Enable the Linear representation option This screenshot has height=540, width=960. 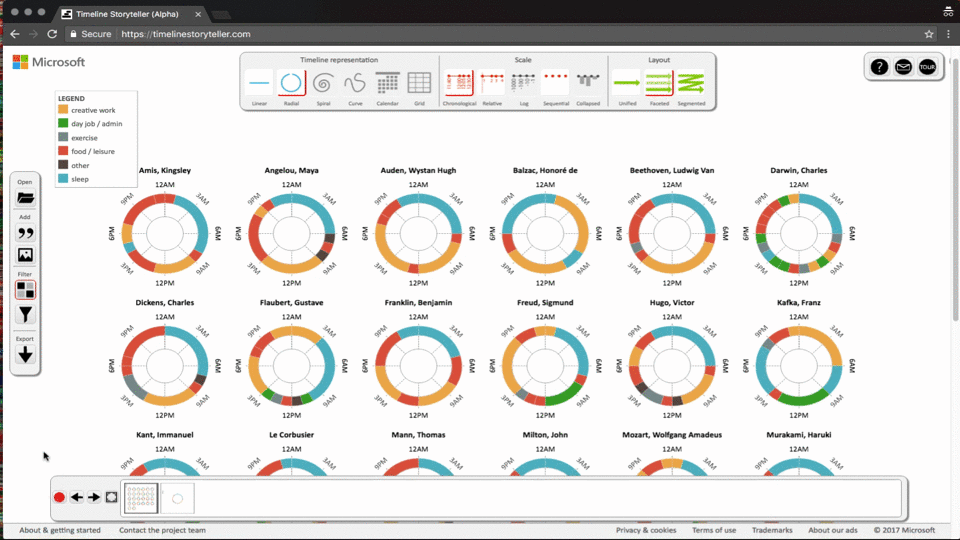259,84
